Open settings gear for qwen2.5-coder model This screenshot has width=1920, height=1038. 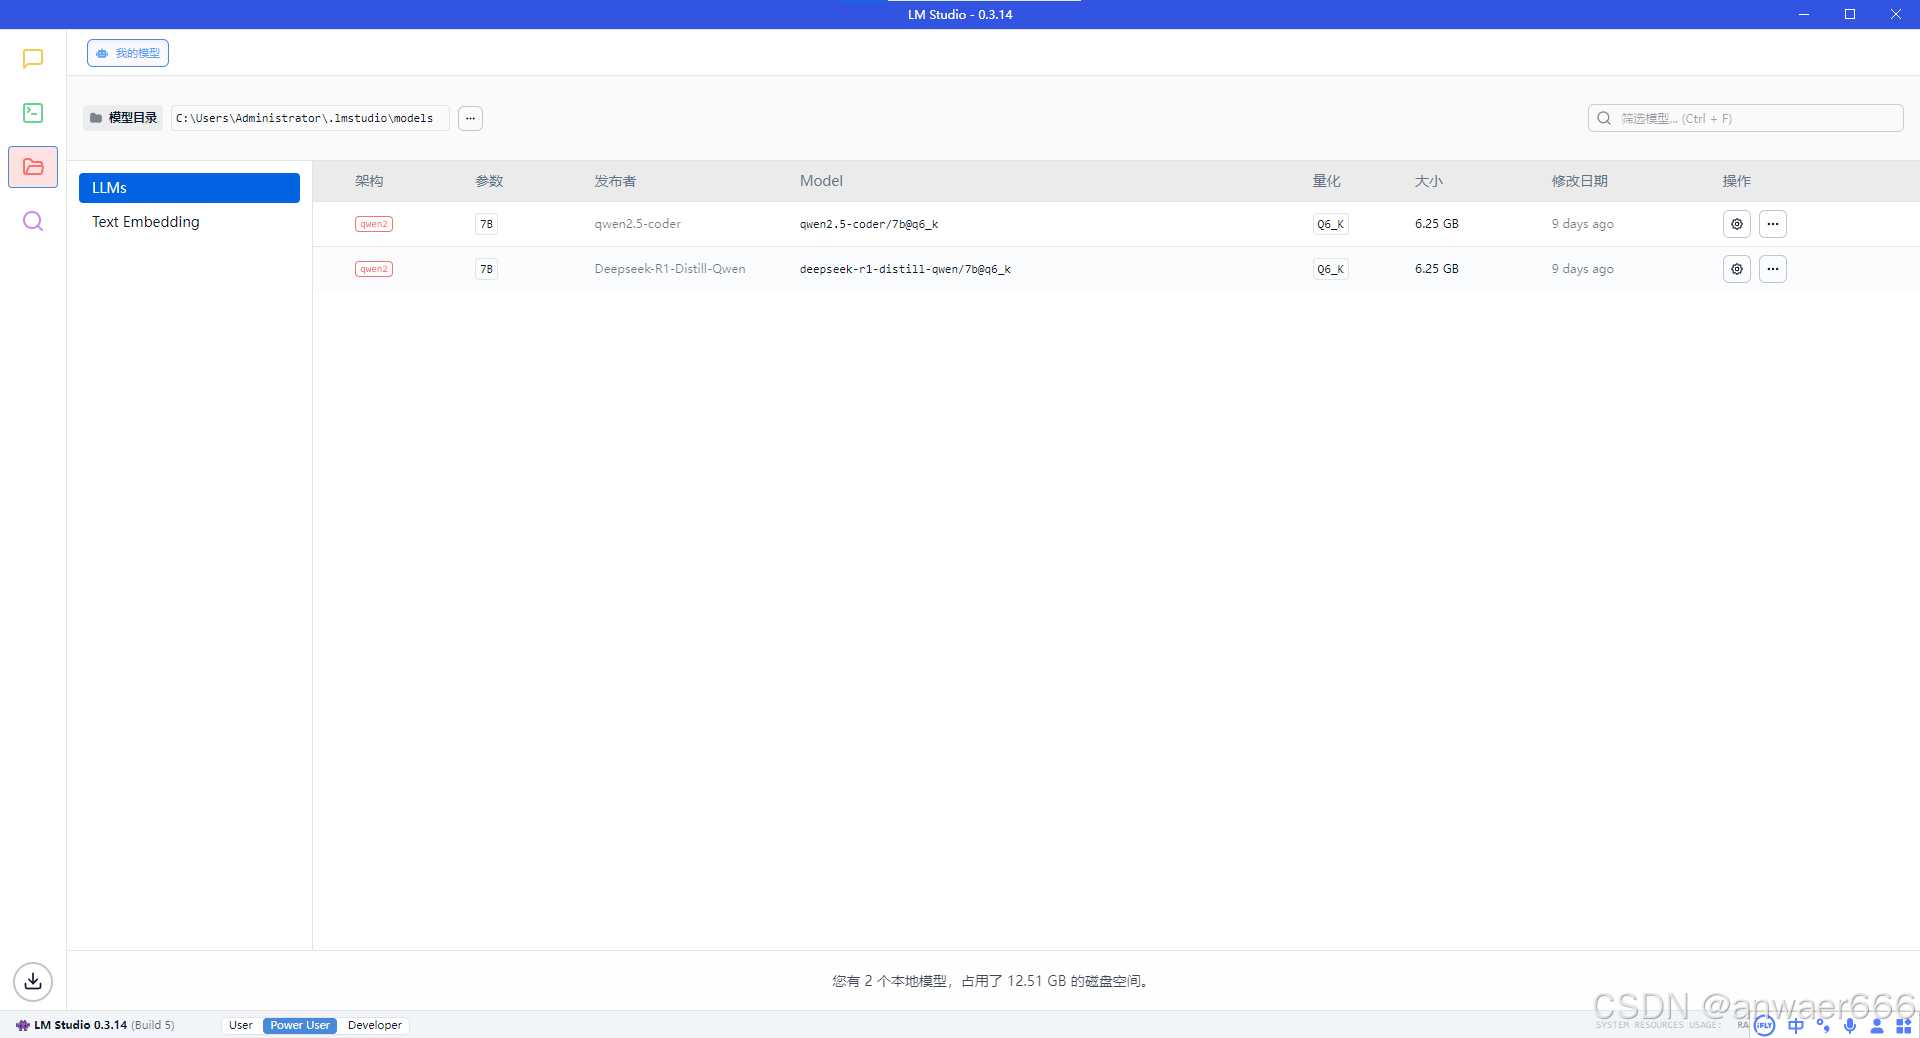pyautogui.click(x=1737, y=224)
